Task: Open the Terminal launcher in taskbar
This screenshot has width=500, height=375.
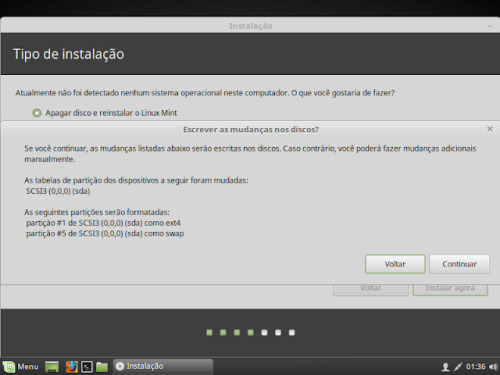Action: pos(87,367)
